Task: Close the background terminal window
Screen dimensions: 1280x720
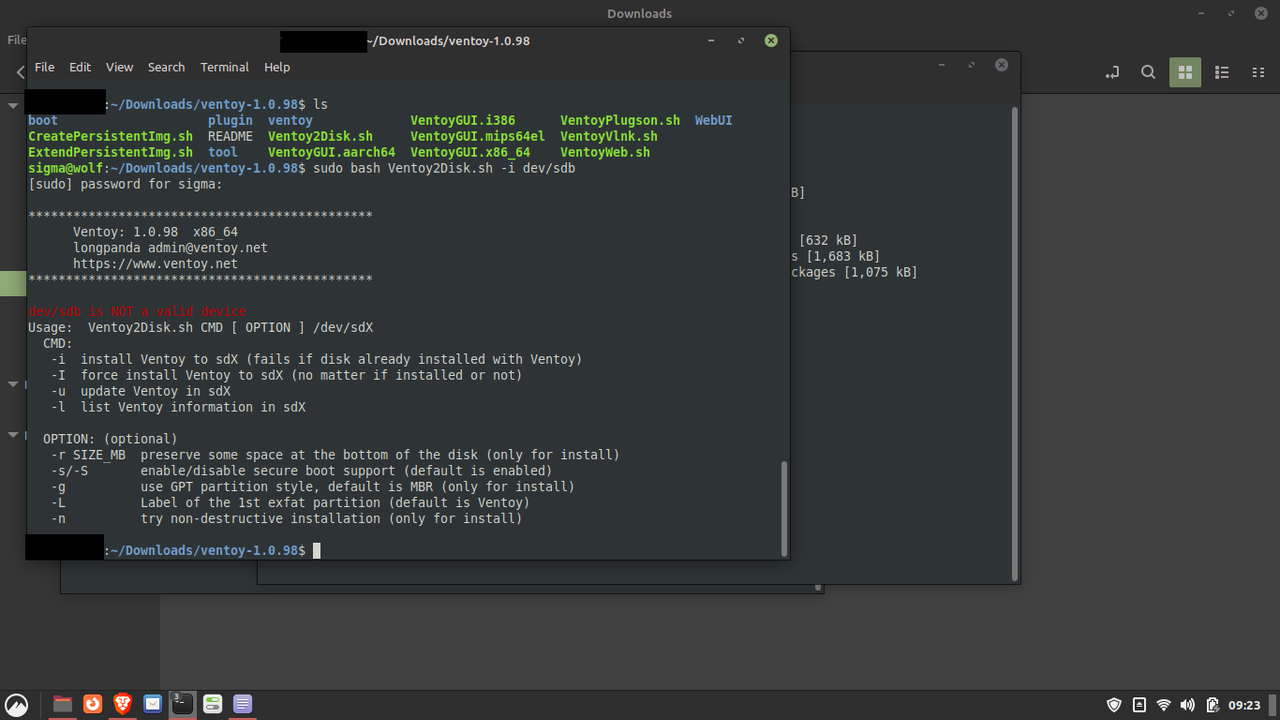Action: tap(1001, 65)
